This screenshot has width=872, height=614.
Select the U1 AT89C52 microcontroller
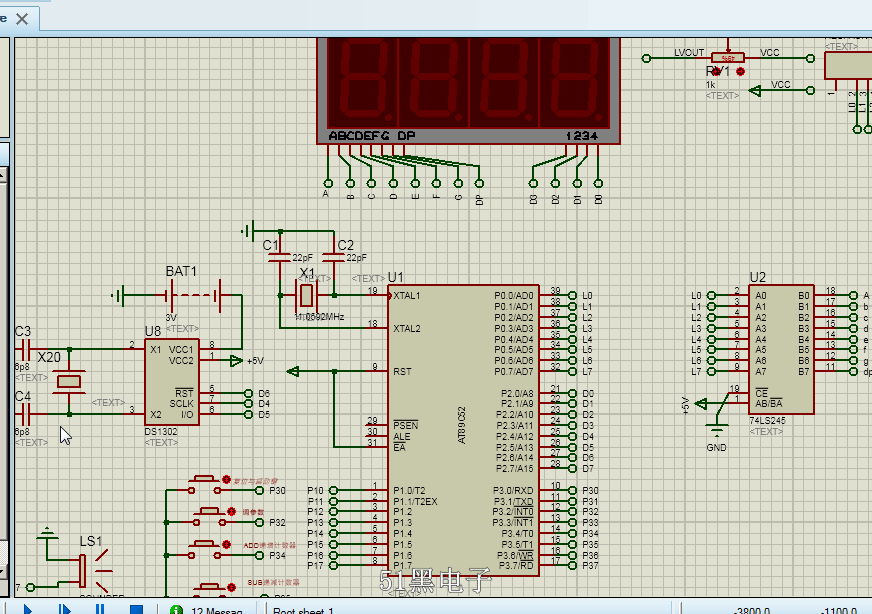click(x=463, y=431)
